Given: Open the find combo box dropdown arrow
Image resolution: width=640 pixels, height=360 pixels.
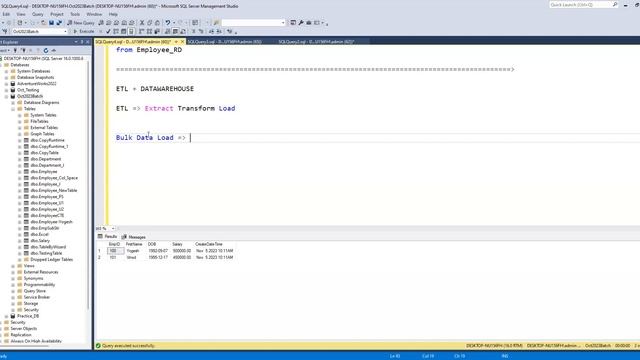Looking at the screenshot, I should tap(283, 23).
